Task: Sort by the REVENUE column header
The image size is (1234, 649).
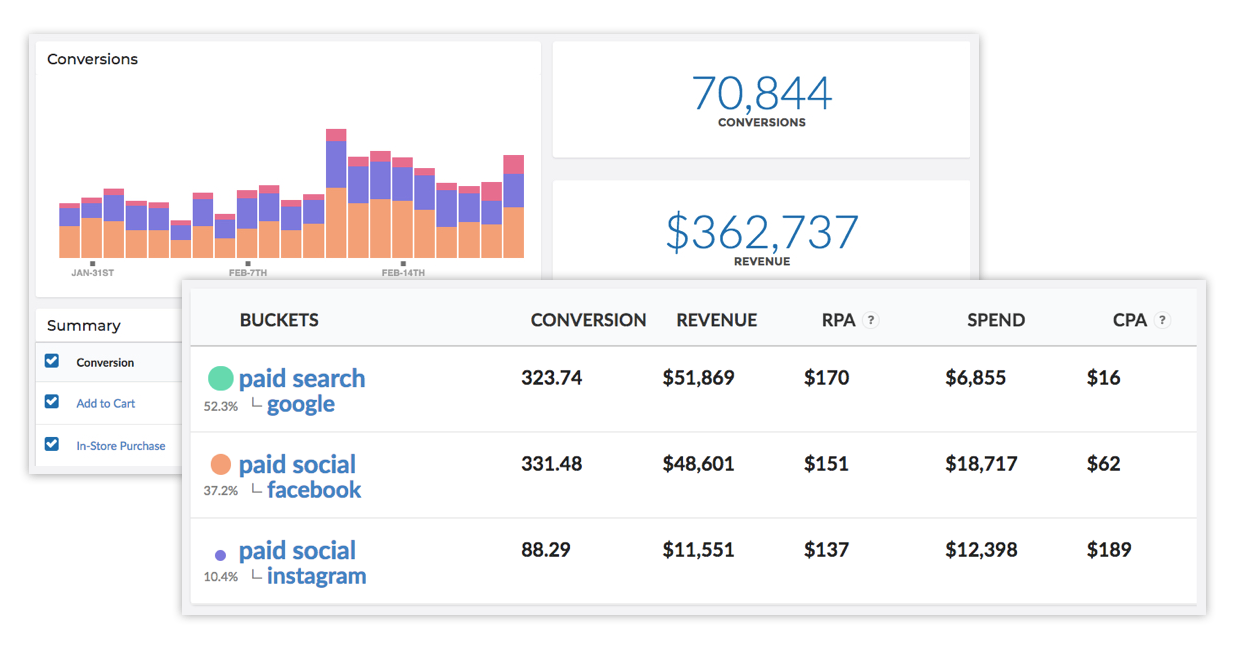Action: tap(717, 321)
